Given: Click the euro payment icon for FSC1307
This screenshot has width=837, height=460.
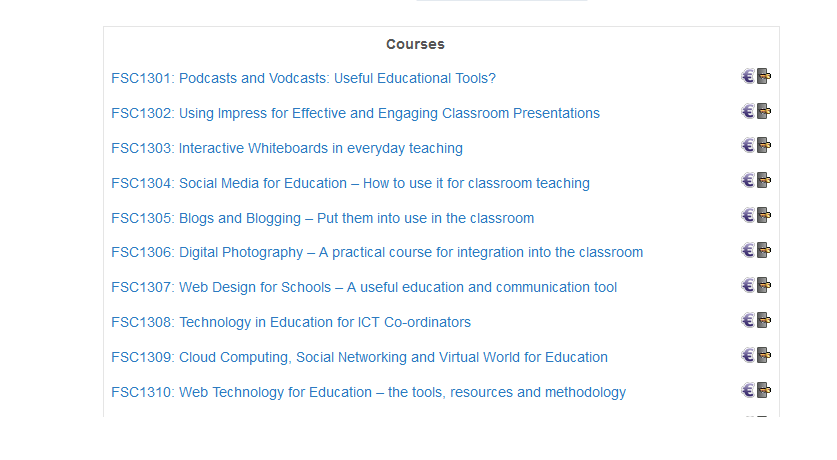Looking at the screenshot, I should coord(748,286).
